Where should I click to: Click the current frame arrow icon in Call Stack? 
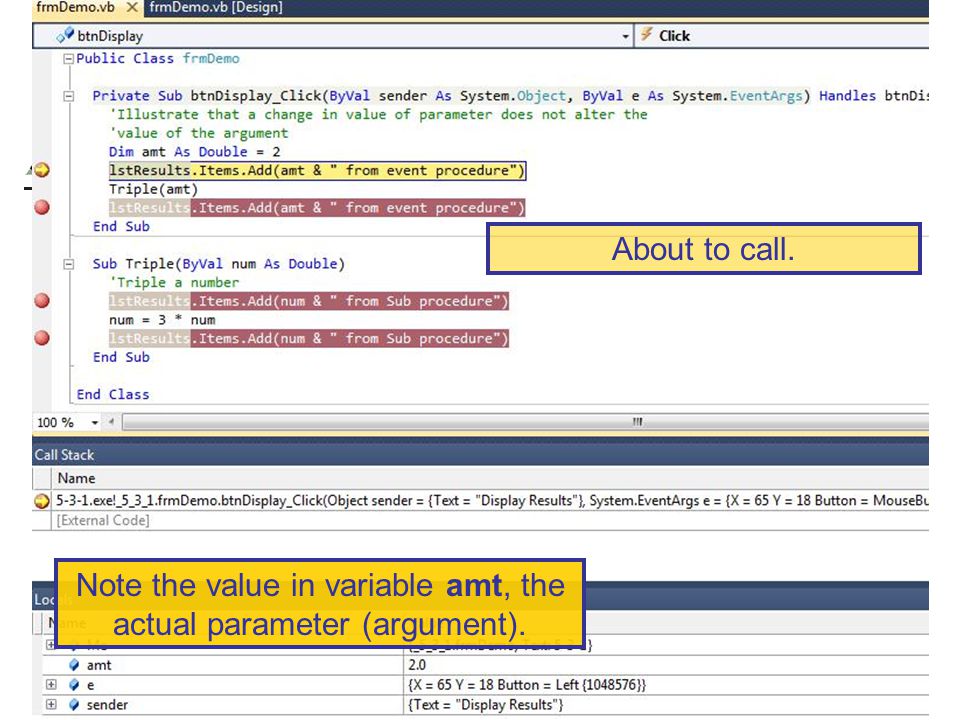(x=42, y=501)
